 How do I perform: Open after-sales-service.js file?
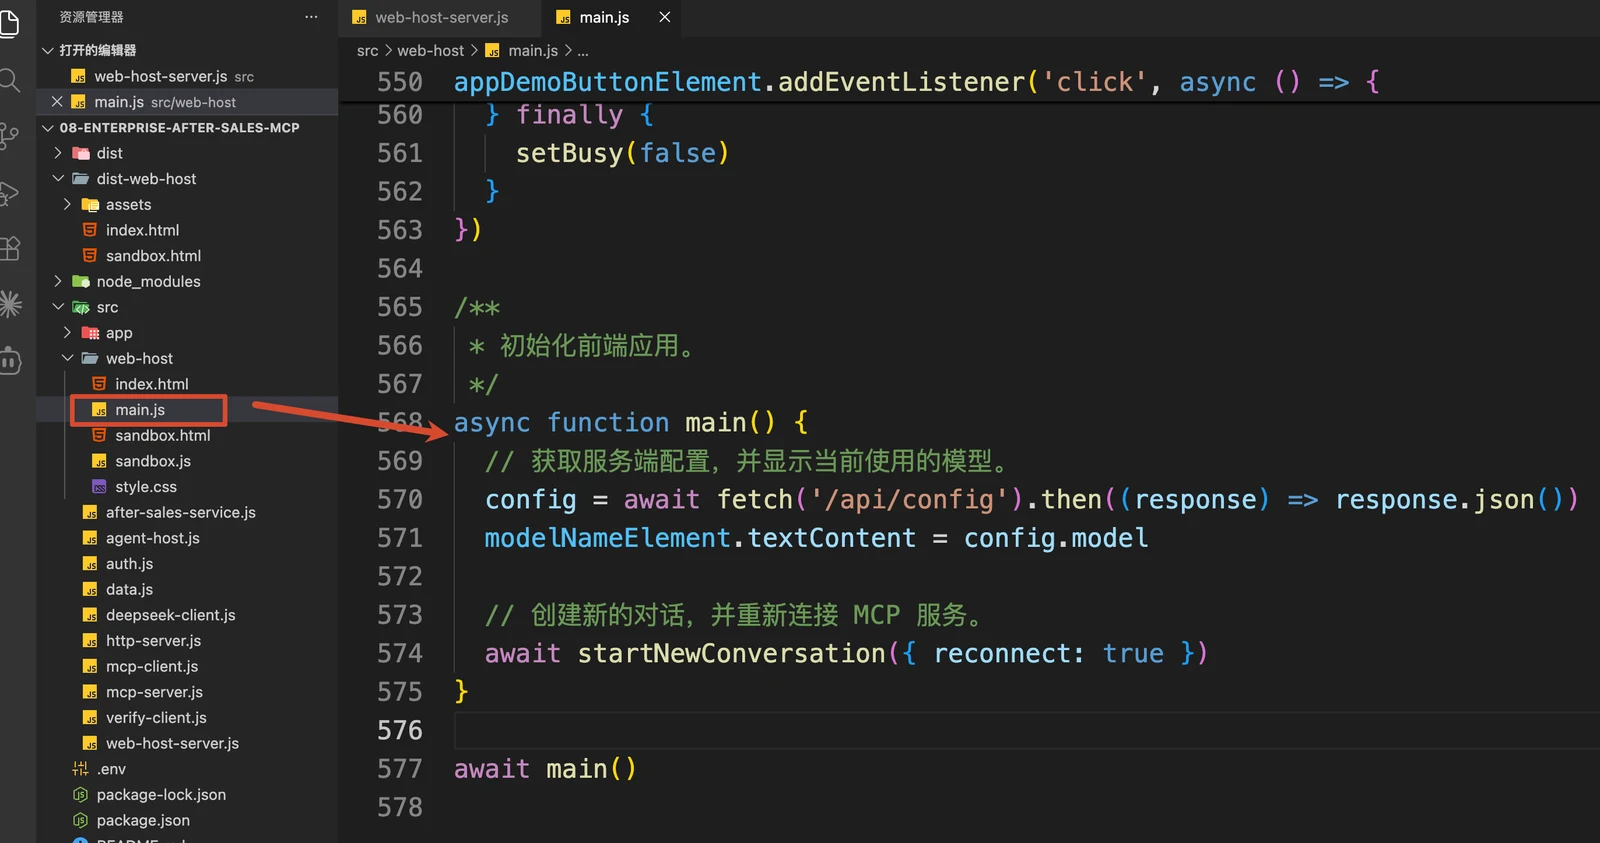coord(187,512)
